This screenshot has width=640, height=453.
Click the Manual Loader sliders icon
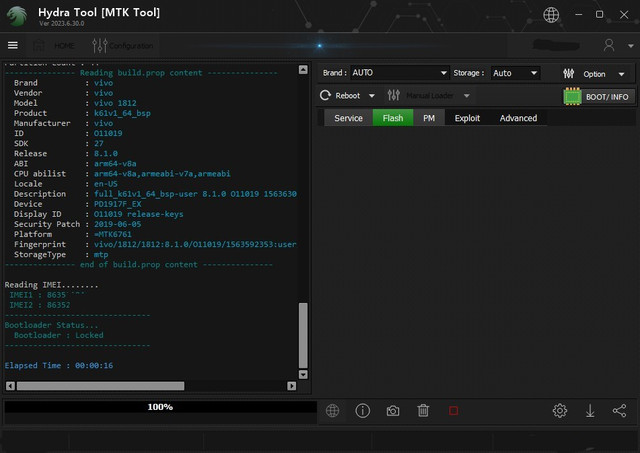pos(394,95)
